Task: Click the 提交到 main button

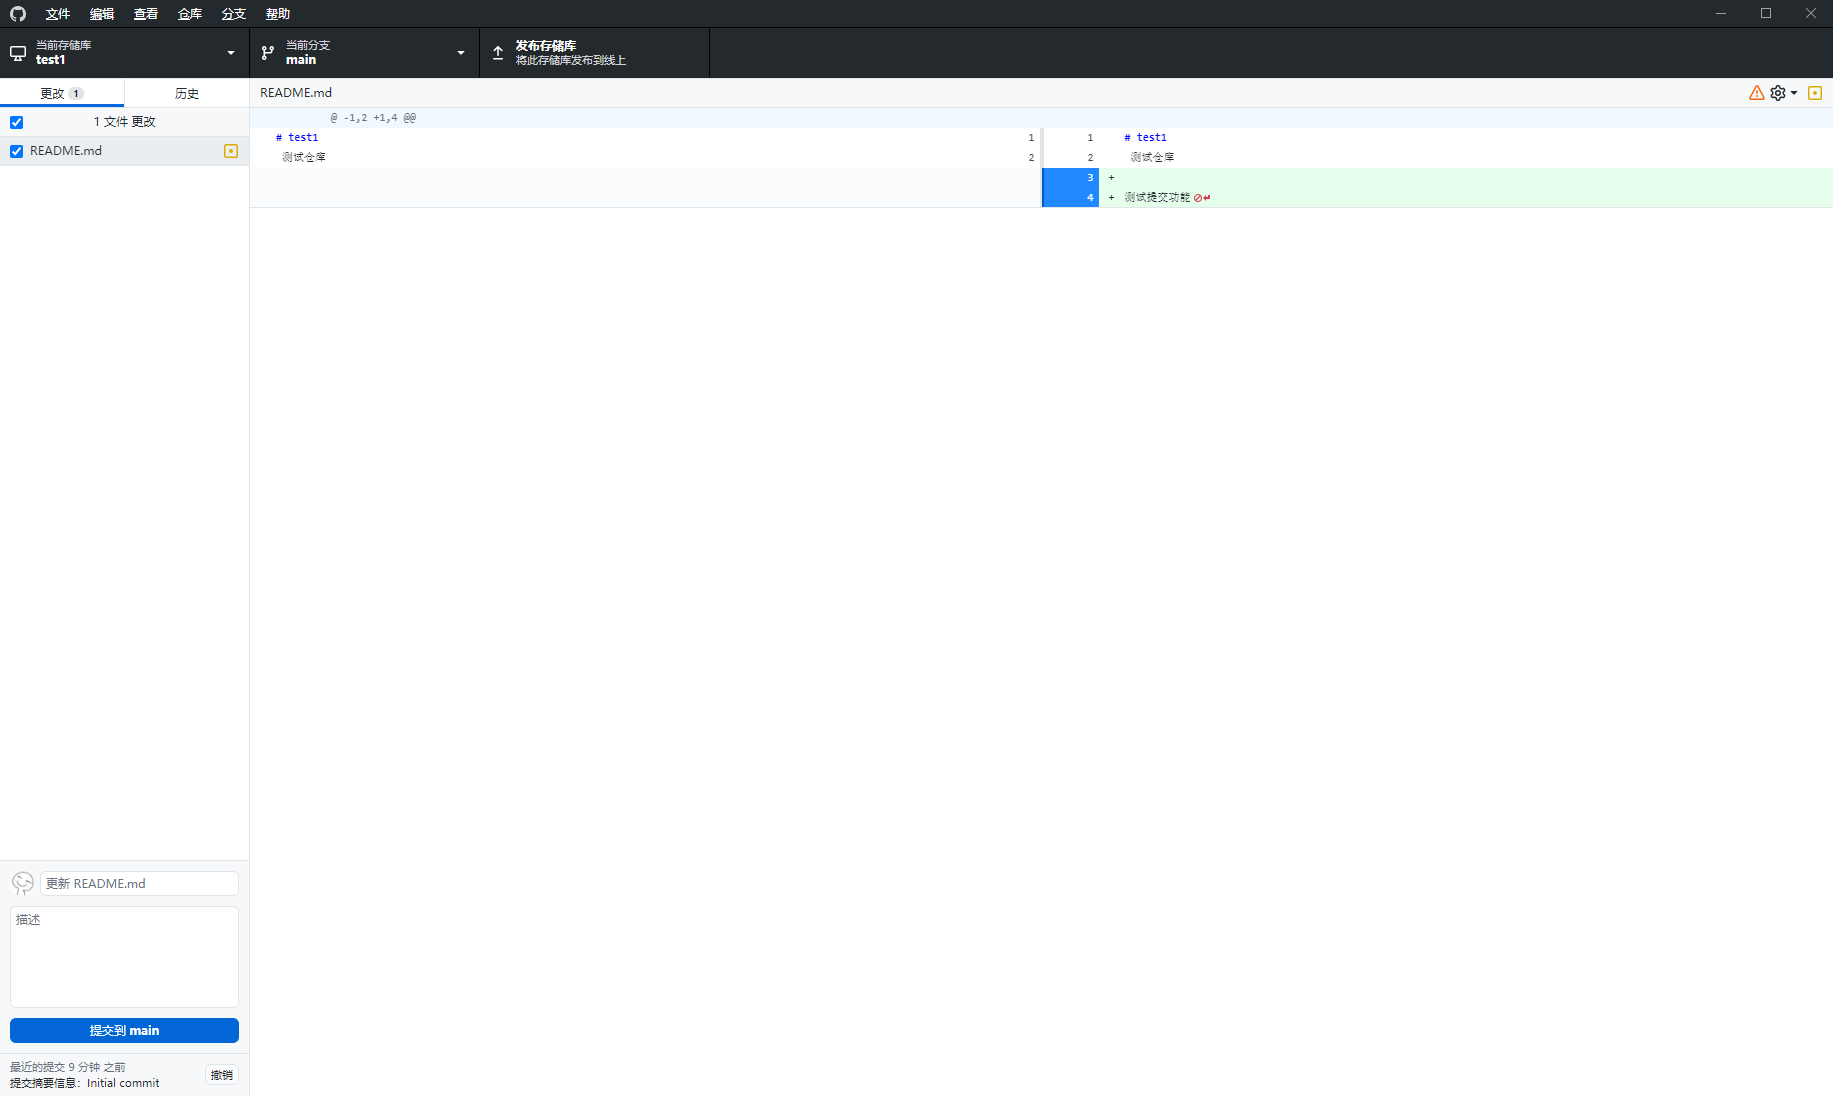Action: 123,1030
